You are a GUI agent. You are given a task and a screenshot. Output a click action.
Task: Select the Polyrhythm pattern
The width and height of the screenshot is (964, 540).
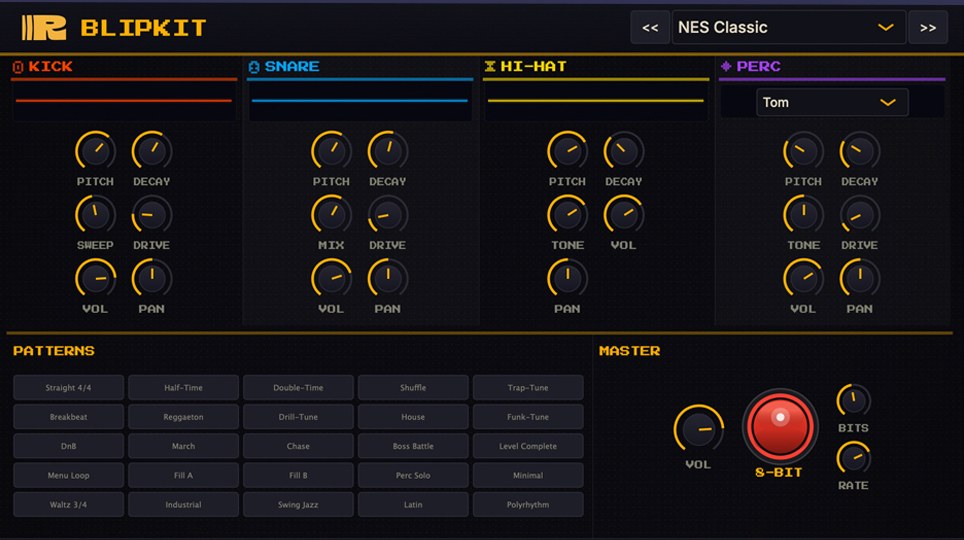pos(528,504)
